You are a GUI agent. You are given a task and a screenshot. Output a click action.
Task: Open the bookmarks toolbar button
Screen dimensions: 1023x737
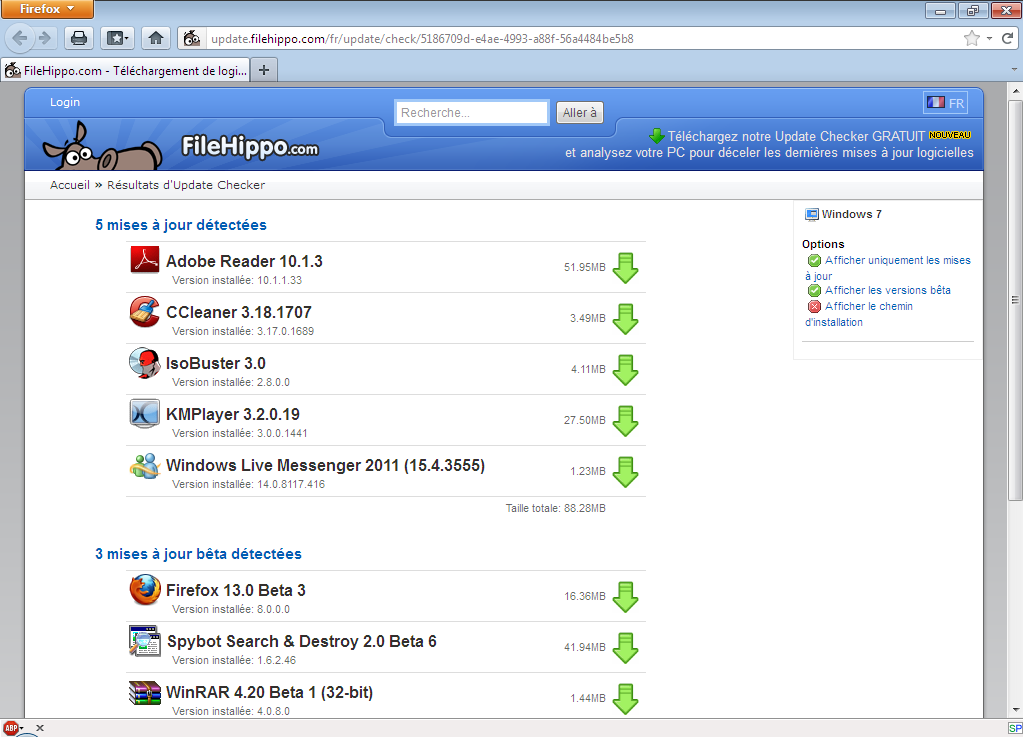pyautogui.click(x=117, y=38)
